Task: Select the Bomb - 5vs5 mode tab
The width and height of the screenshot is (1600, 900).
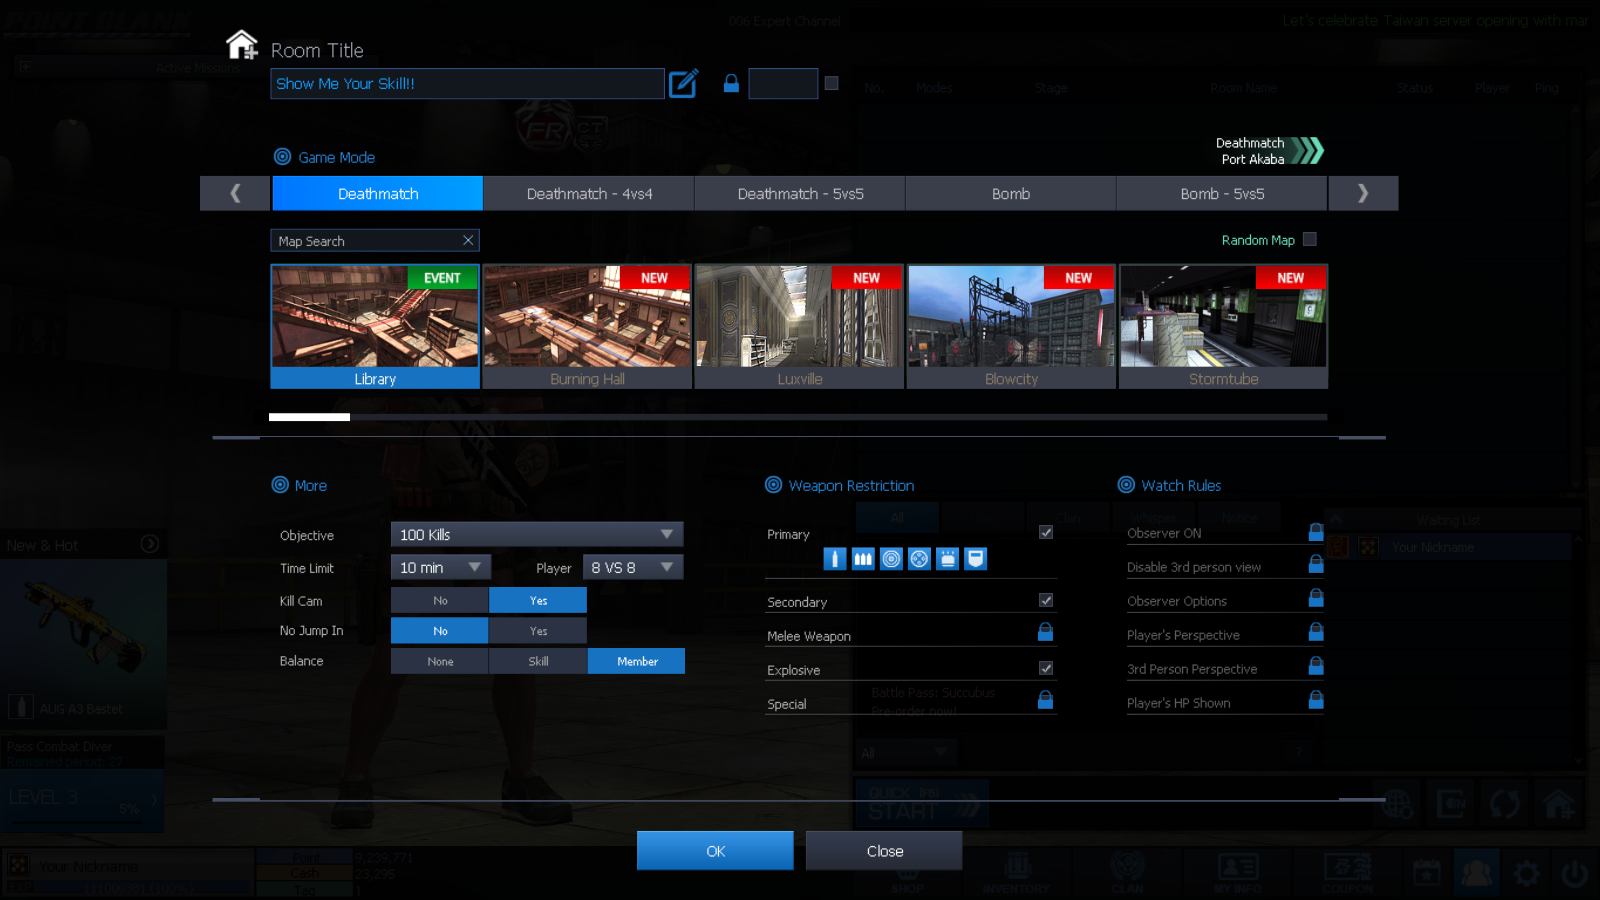Action: pos(1222,193)
